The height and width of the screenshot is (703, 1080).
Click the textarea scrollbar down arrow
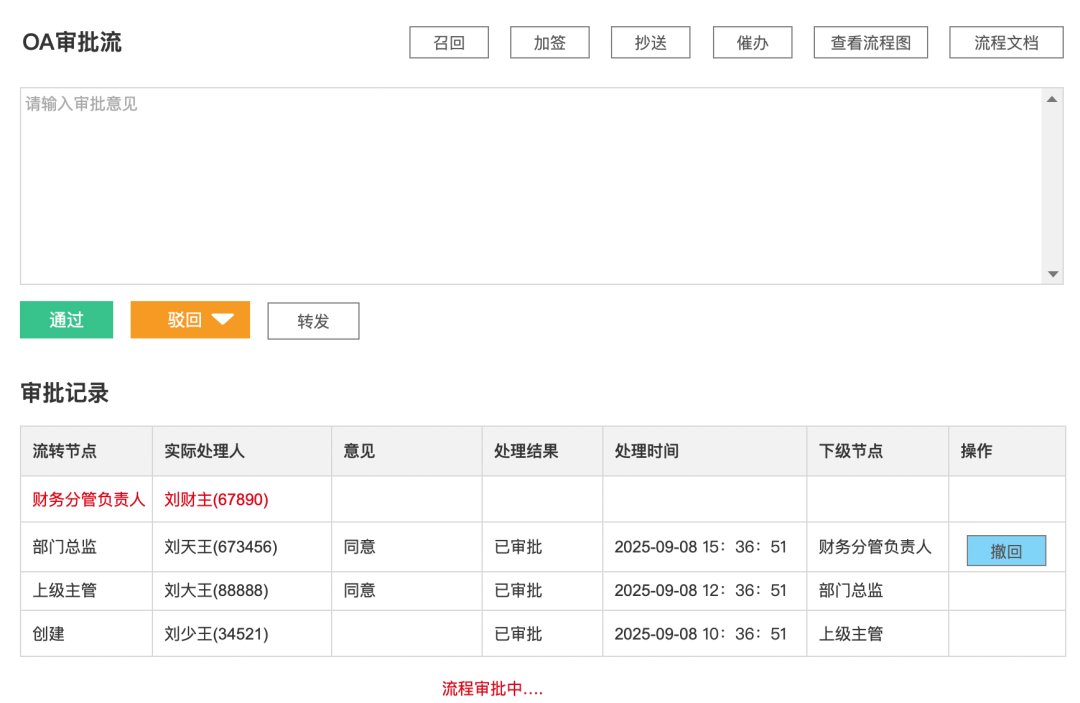click(1052, 274)
